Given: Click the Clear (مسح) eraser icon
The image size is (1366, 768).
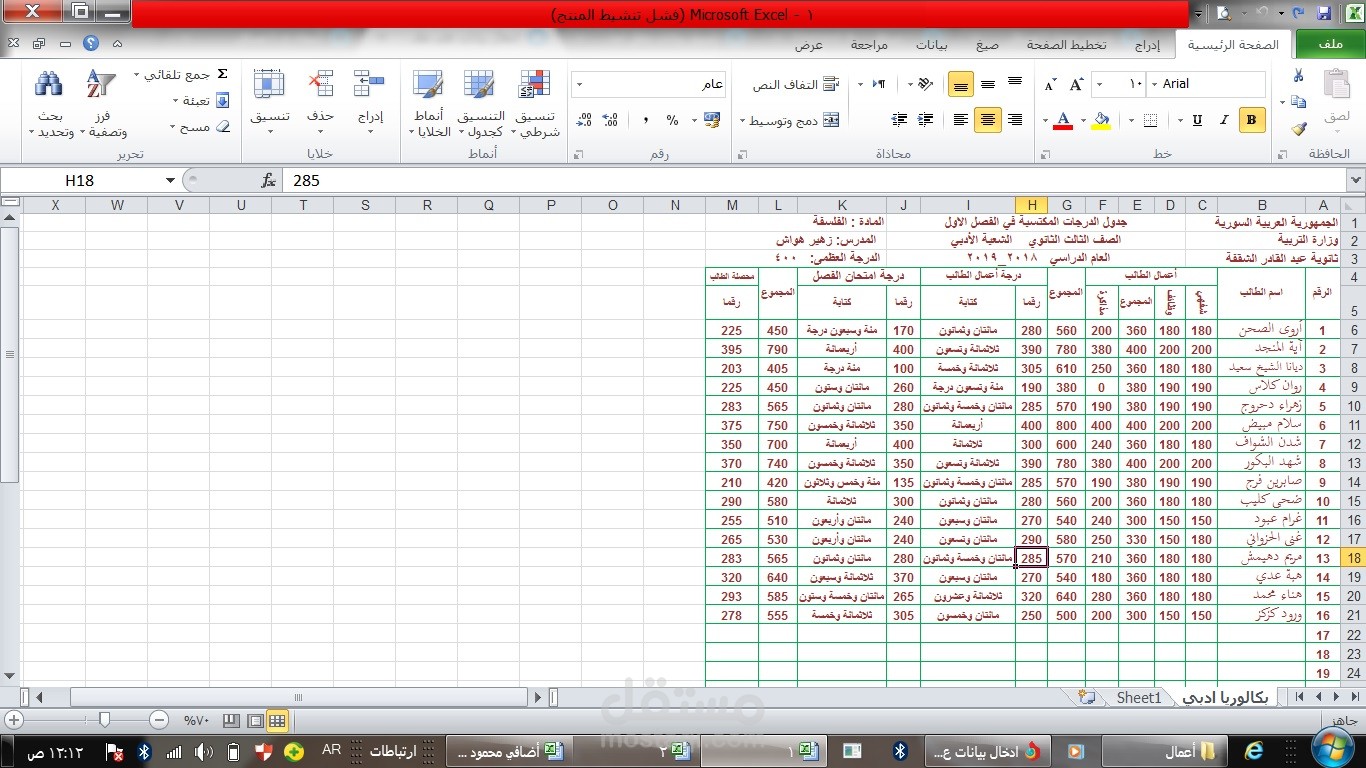Looking at the screenshot, I should 223,127.
